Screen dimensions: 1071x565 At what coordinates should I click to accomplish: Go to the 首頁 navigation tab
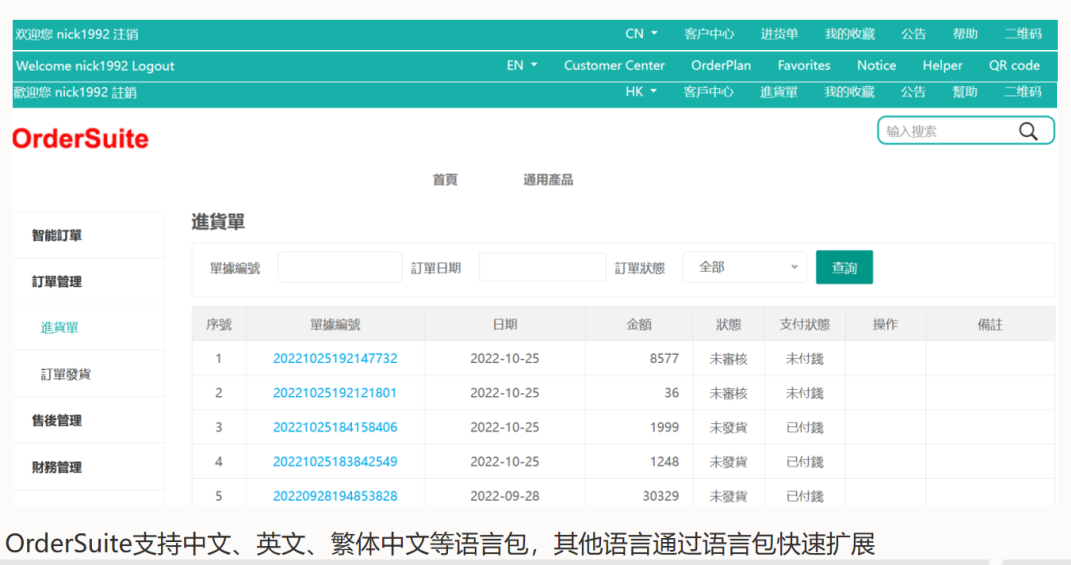pos(445,180)
